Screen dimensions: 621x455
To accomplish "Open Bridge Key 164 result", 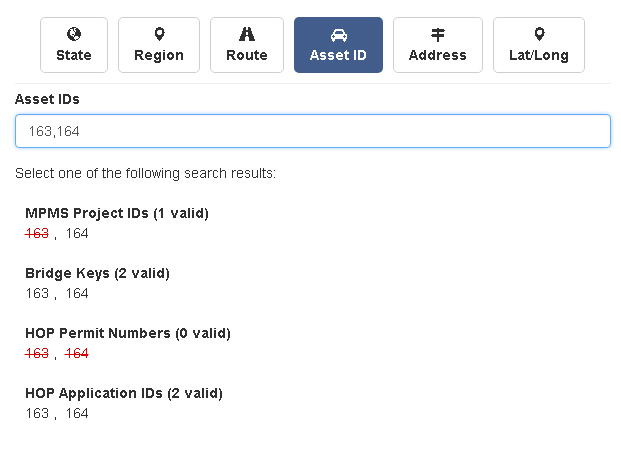I will tap(77, 293).
